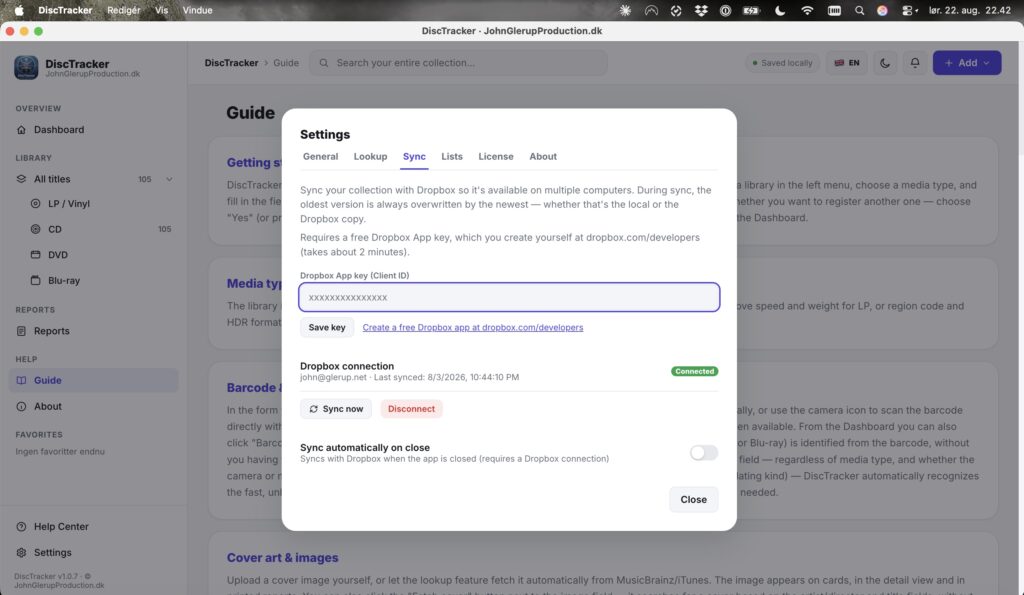Image resolution: width=1024 pixels, height=595 pixels.
Task: Collapse the All titles chevron
Action: pyautogui.click(x=169, y=179)
